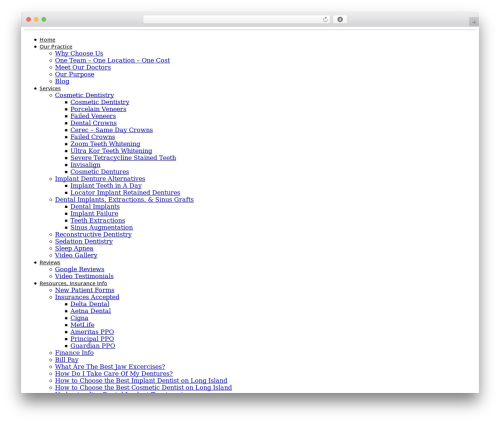Select the Aetna Dental link
Image resolution: width=500 pixels, height=423 pixels.
click(x=91, y=311)
